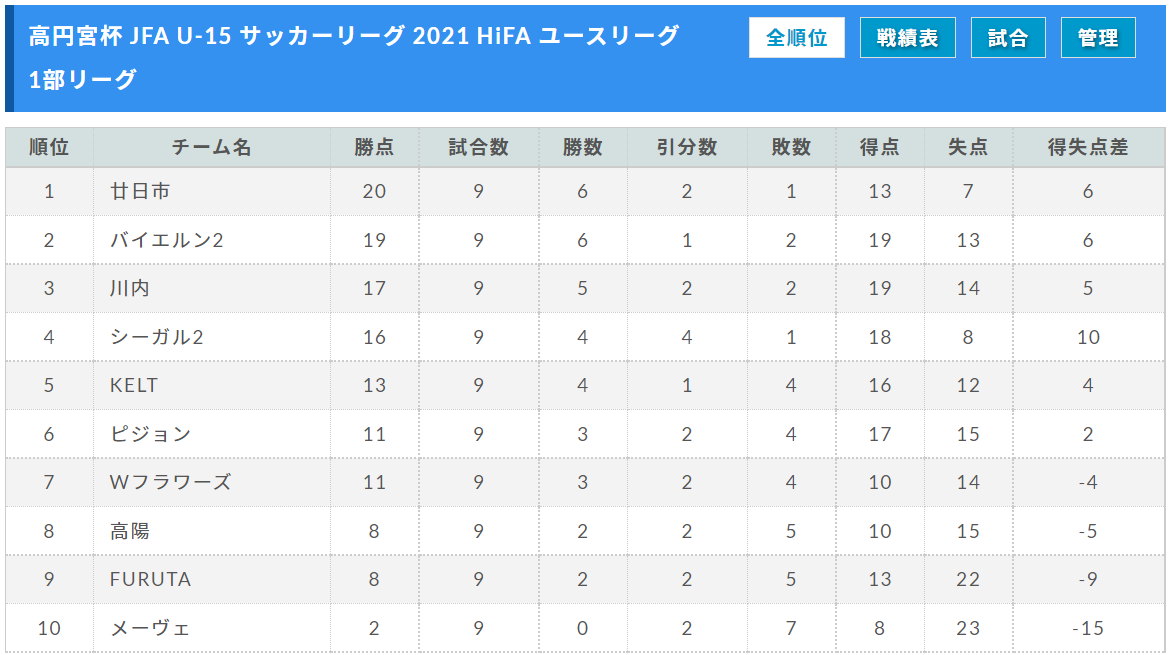Select the バイエルン2 team name
The height and width of the screenshot is (655, 1172).
pyautogui.click(x=167, y=240)
